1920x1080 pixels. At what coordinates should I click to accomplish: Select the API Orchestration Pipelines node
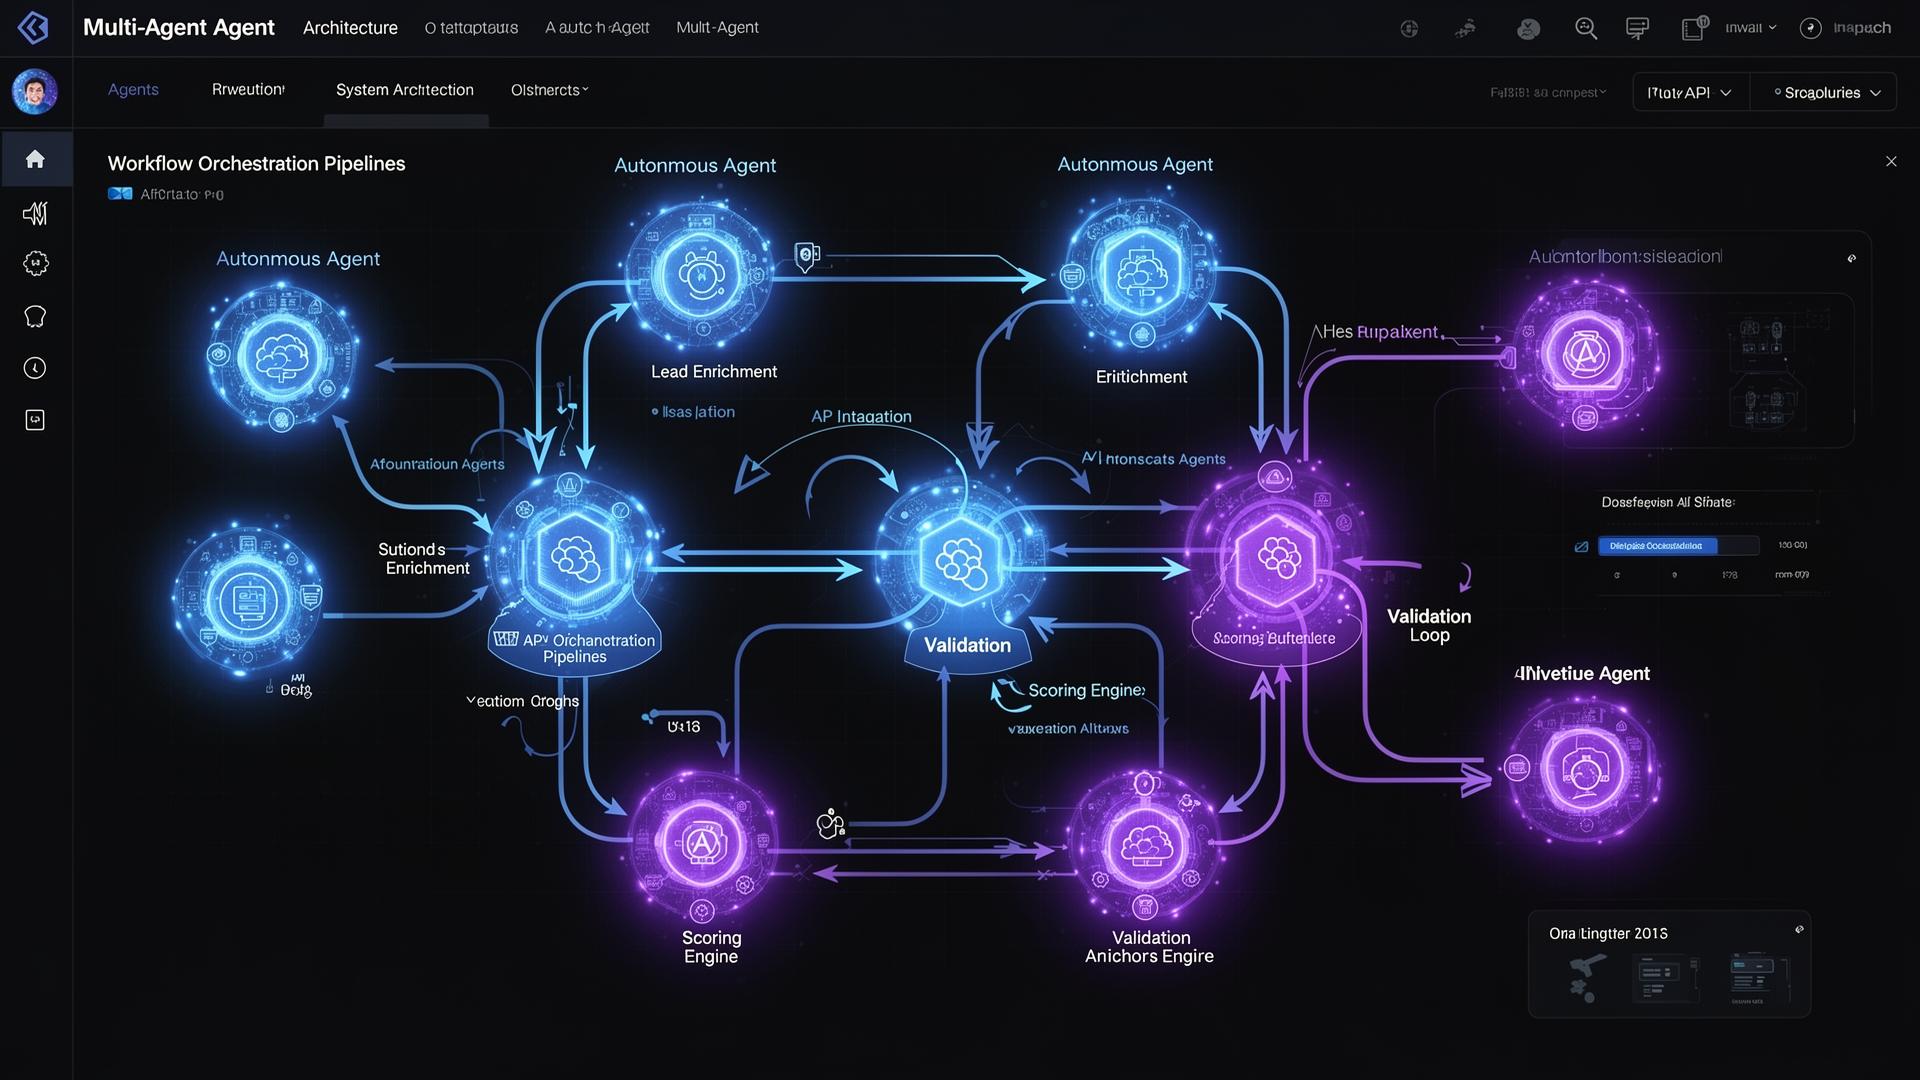click(x=575, y=562)
